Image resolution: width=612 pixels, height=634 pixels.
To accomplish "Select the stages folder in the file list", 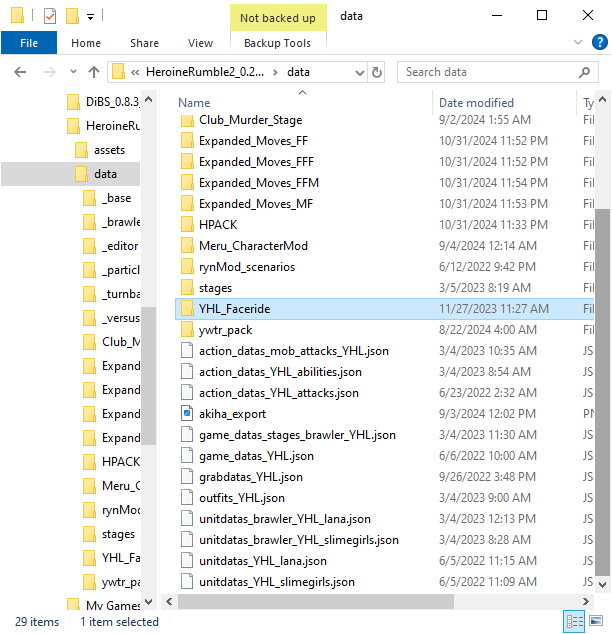I will tap(215, 288).
